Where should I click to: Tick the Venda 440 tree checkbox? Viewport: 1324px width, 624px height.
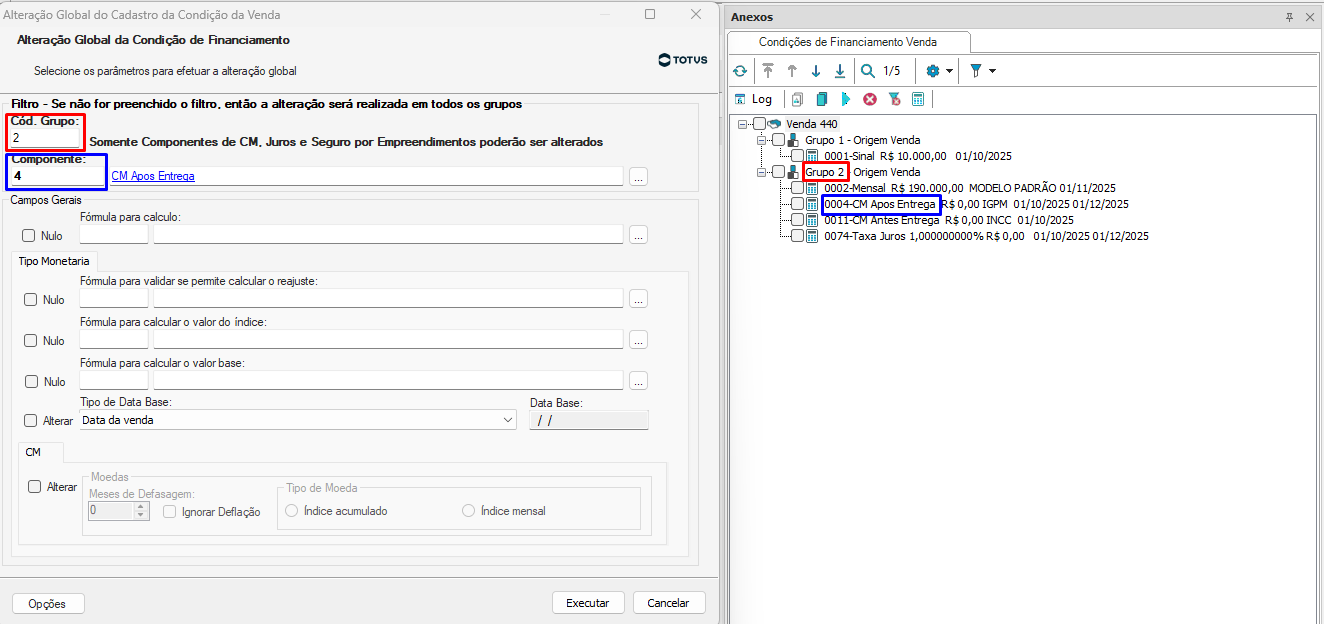759,124
